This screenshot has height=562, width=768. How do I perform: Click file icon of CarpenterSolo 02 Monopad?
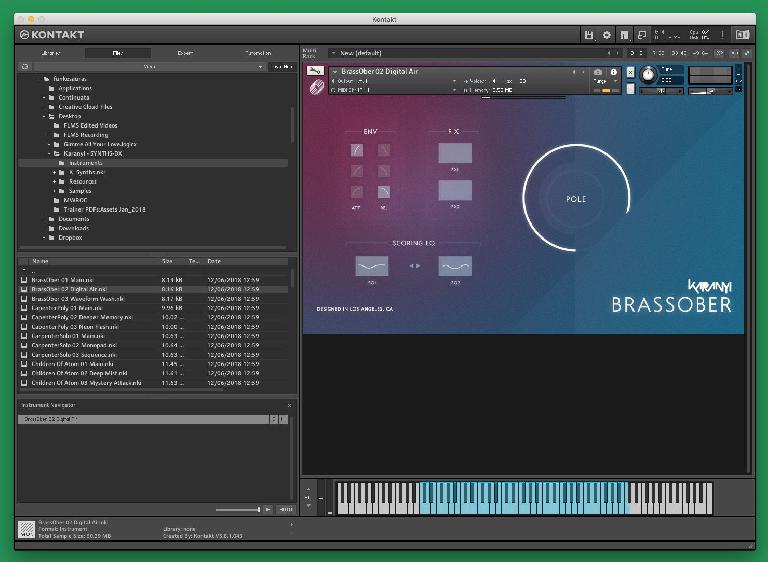click(x=24, y=345)
